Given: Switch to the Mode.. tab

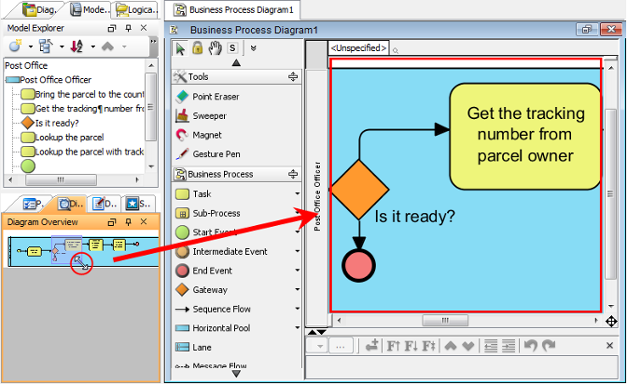Looking at the screenshot, I should click(x=90, y=10).
